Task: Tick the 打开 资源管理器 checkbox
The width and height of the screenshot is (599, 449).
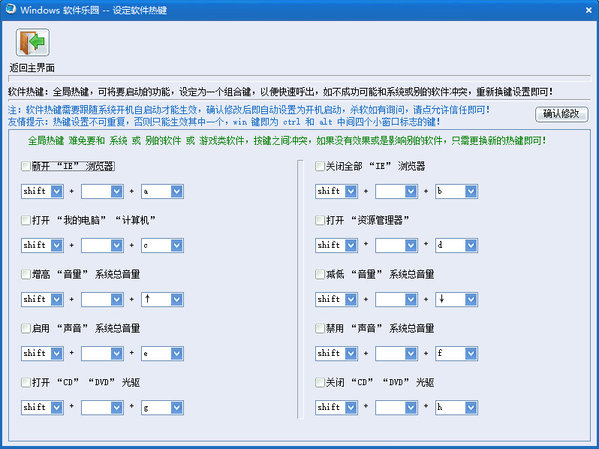Action: click(x=320, y=220)
